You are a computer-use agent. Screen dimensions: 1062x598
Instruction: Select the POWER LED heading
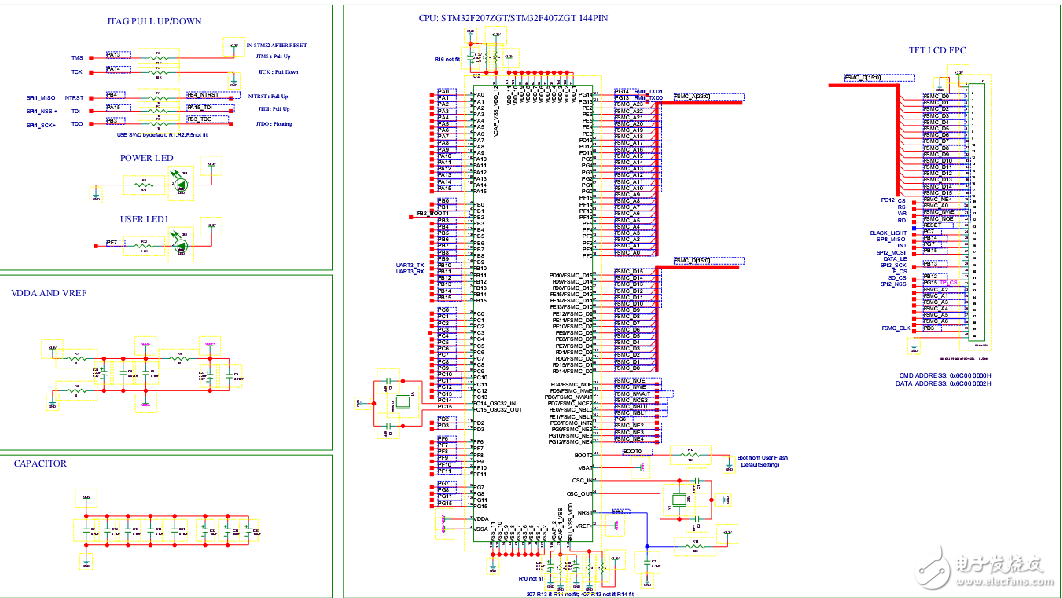[147, 158]
